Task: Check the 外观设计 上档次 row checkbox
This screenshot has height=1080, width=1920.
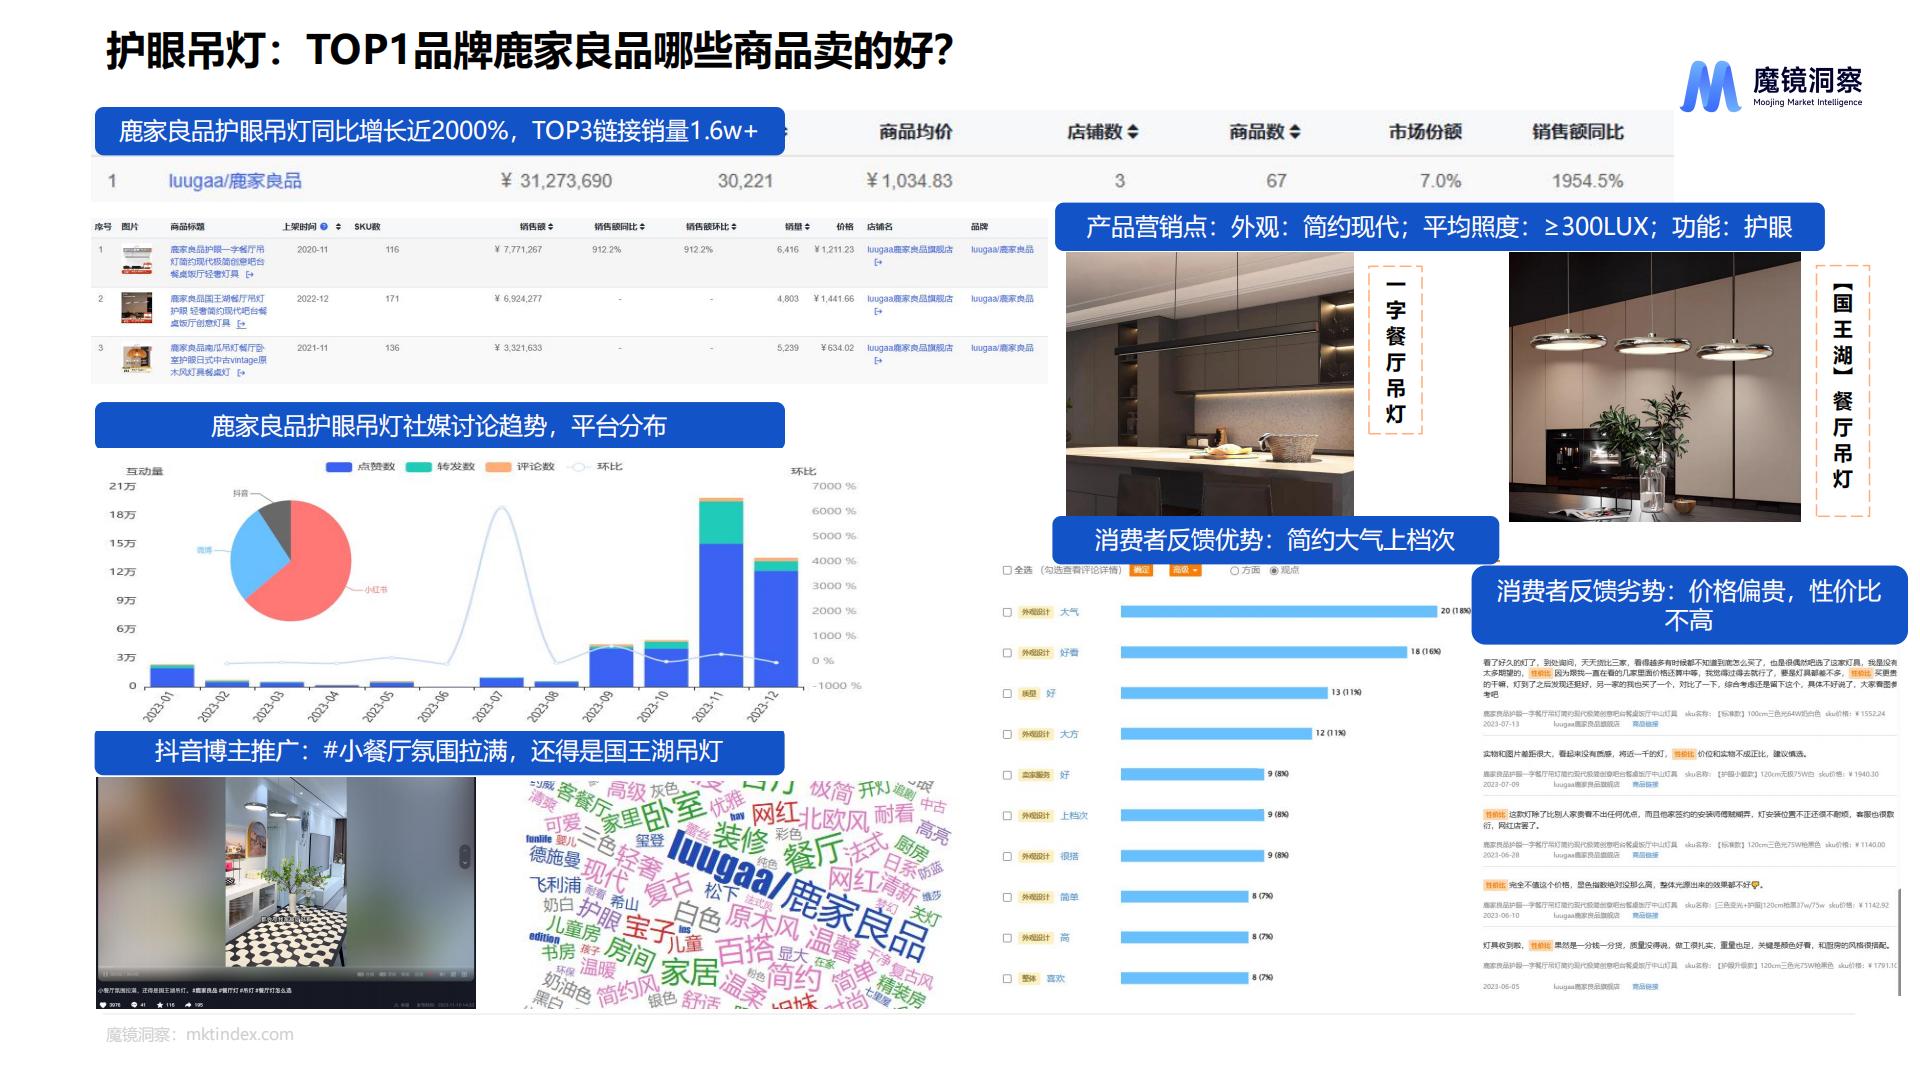Action: [1007, 816]
